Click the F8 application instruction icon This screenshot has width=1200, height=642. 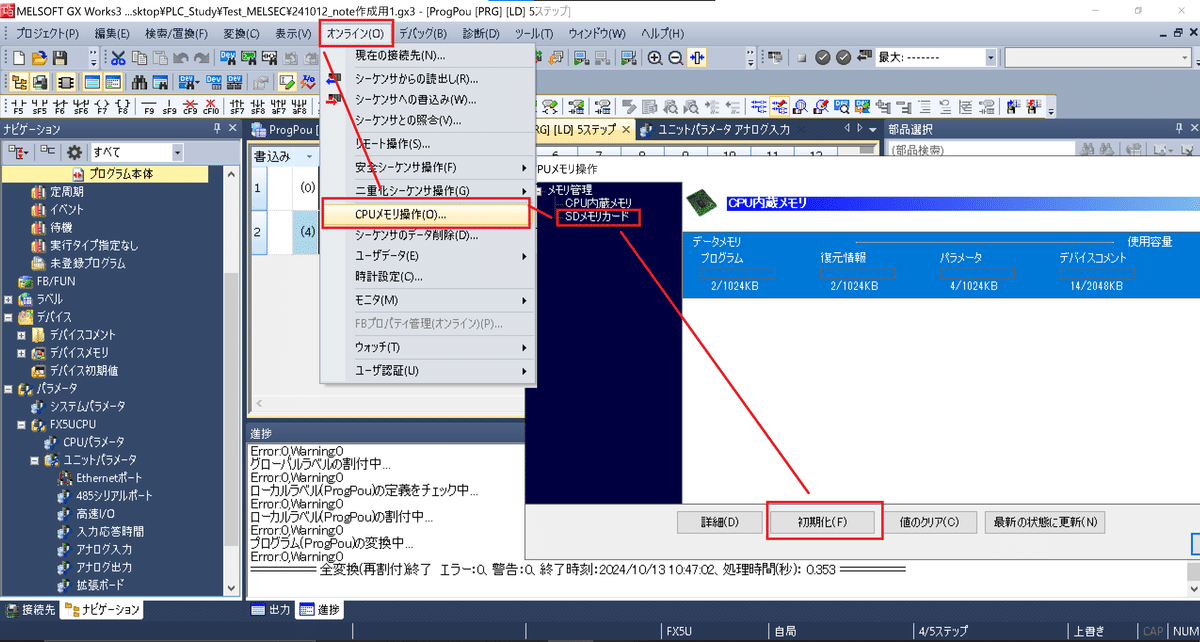click(123, 106)
